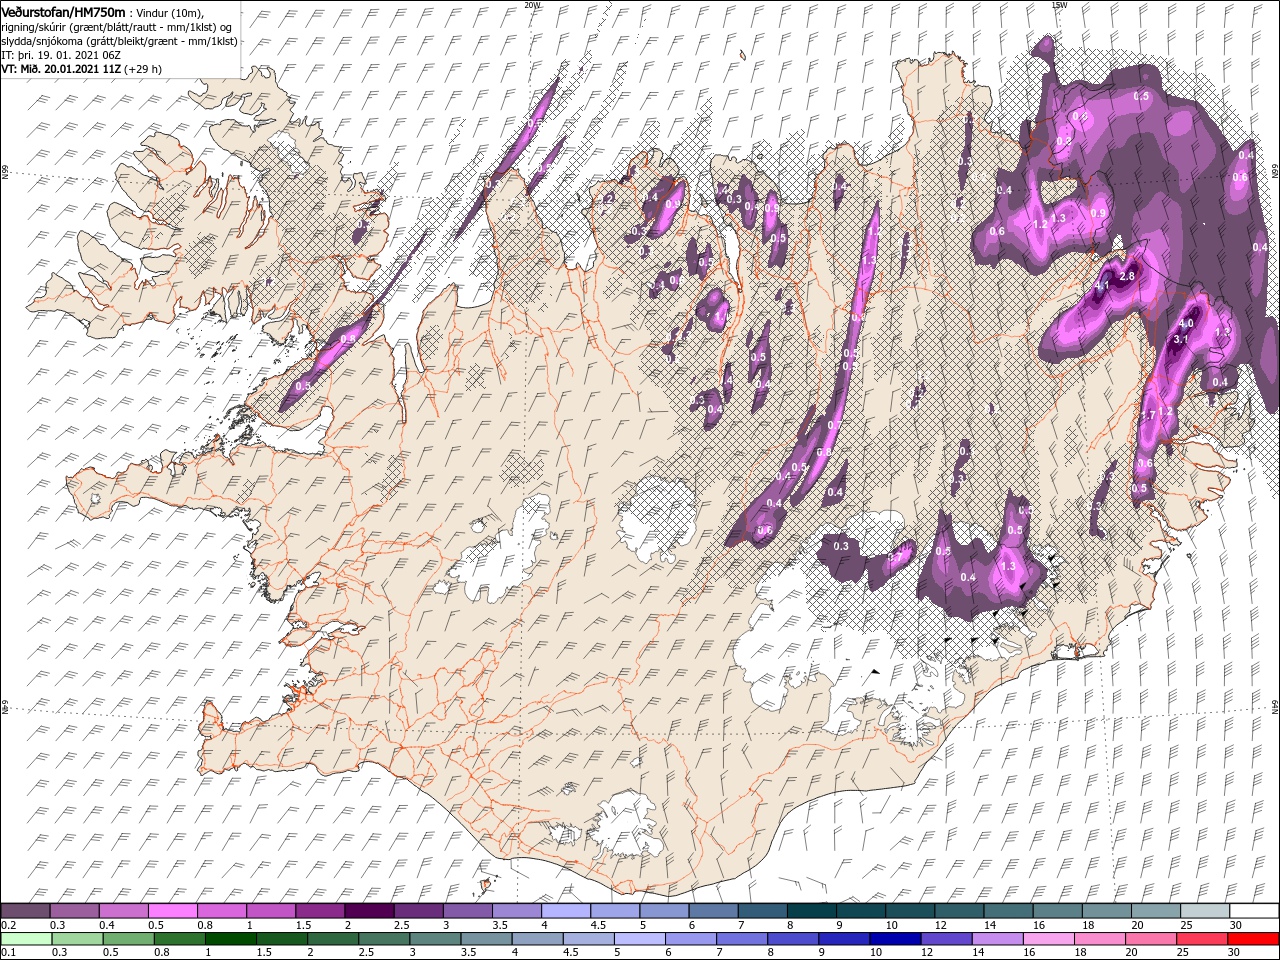Select the 'VT: Mið. 20.01.2021 11Z (+29 h)' line
This screenshot has width=1280, height=960.
click(x=82, y=69)
